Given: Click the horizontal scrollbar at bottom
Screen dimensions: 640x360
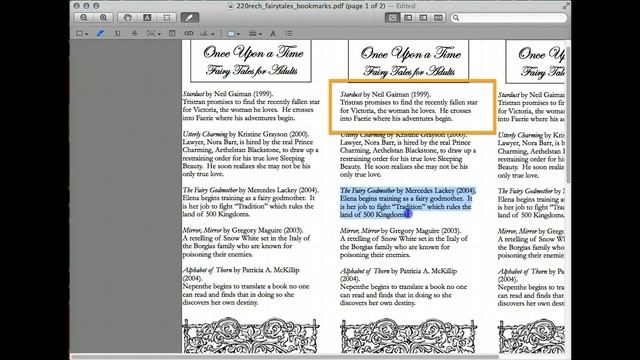Looking at the screenshot, I should pos(285,357).
